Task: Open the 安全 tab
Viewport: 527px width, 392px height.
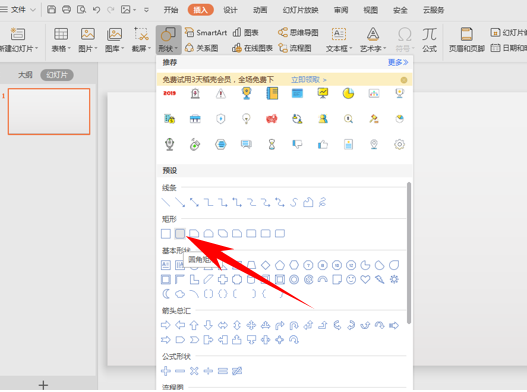Action: [400, 10]
